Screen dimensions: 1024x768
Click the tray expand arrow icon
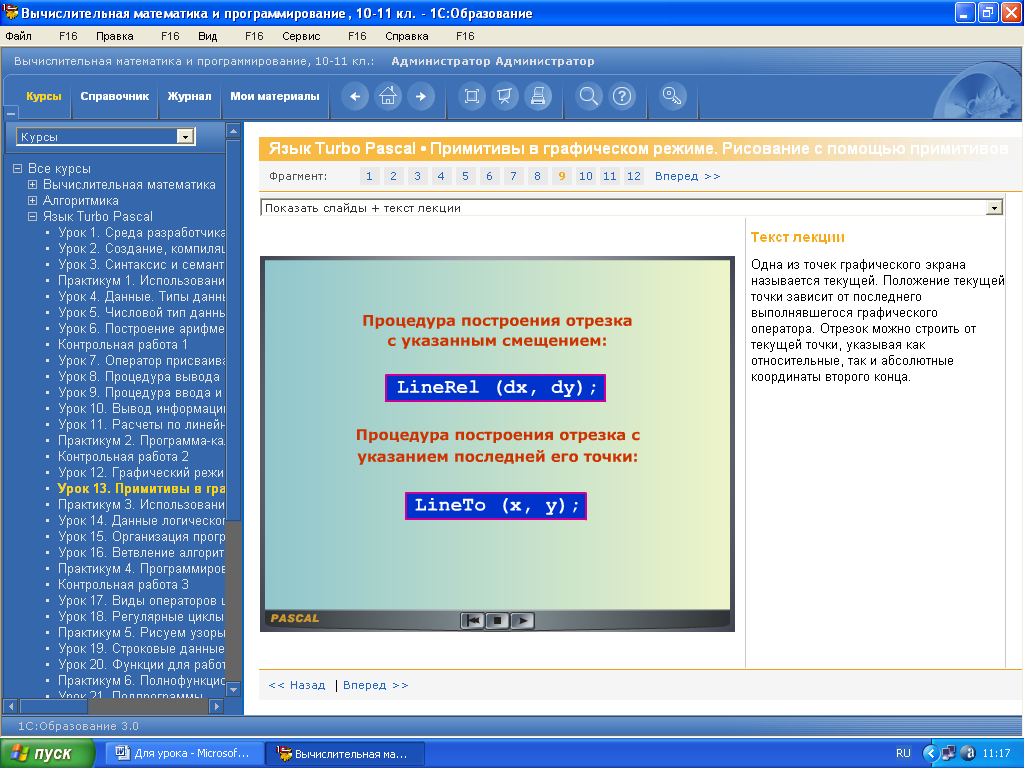click(x=930, y=753)
